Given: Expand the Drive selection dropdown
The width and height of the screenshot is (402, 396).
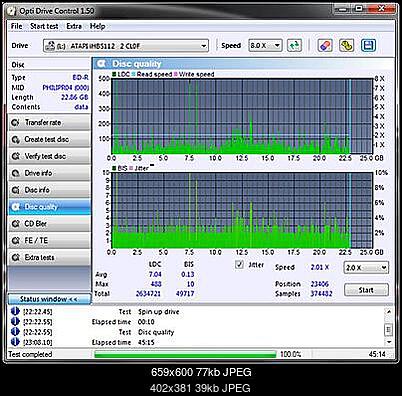Looking at the screenshot, I should (x=126, y=46).
